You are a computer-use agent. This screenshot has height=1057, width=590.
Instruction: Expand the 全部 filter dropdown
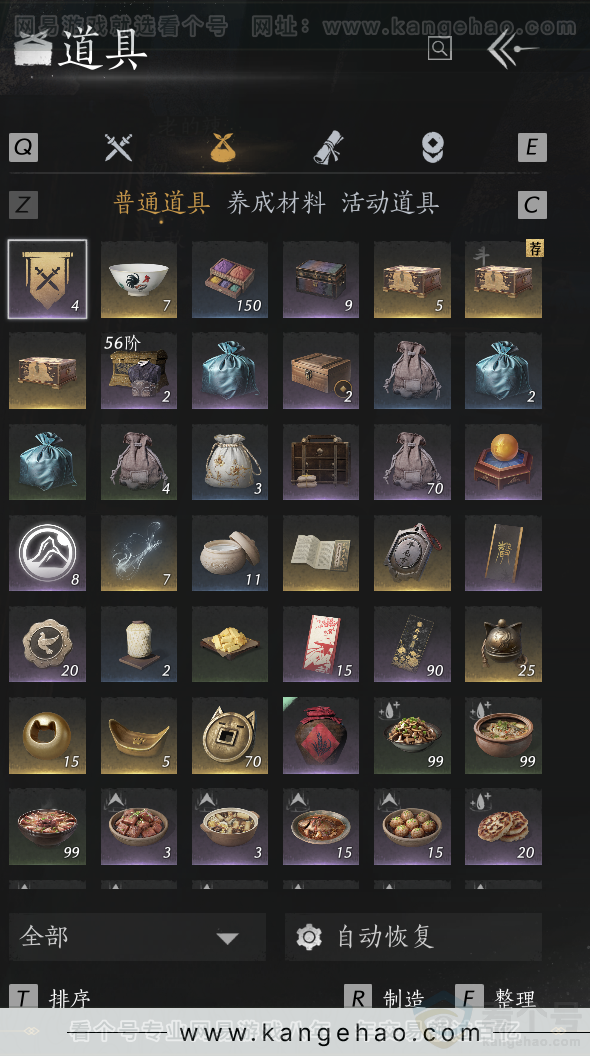(137, 936)
